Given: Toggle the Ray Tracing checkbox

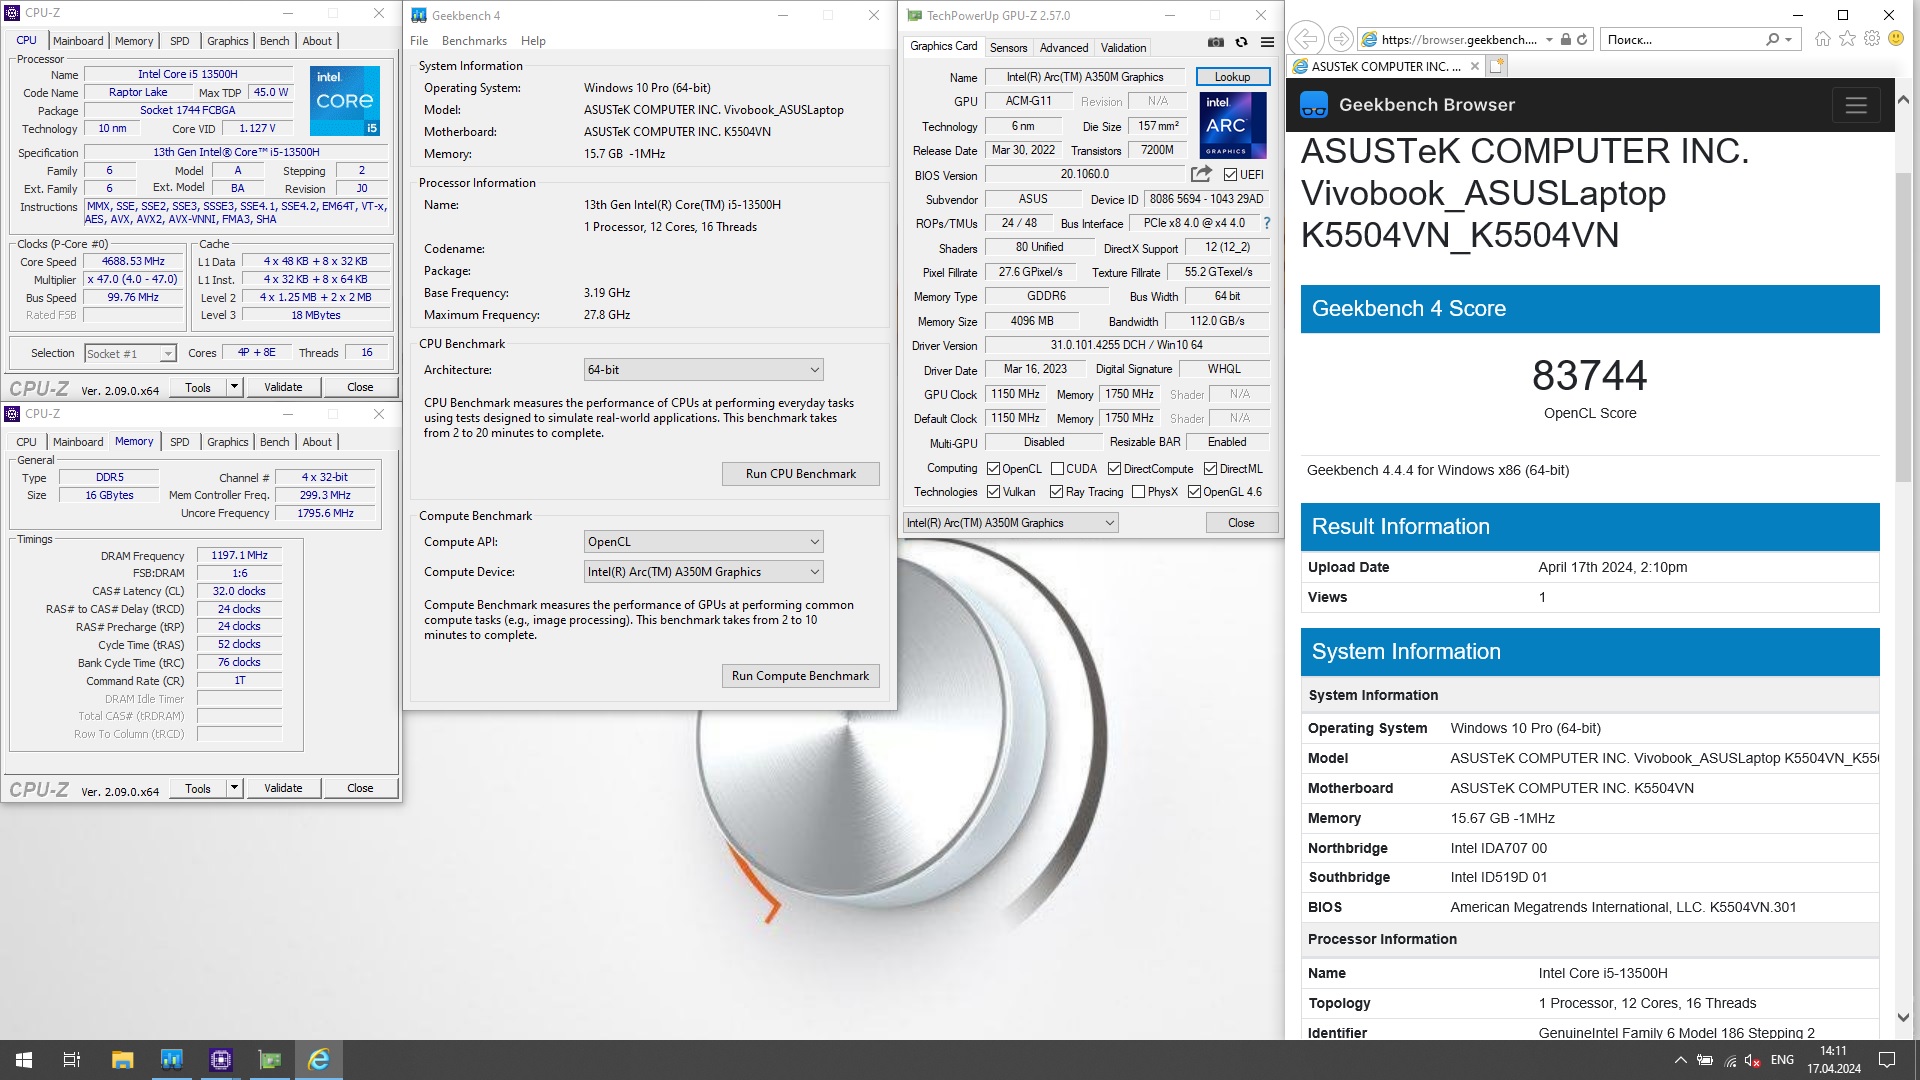Looking at the screenshot, I should [x=1056, y=492].
